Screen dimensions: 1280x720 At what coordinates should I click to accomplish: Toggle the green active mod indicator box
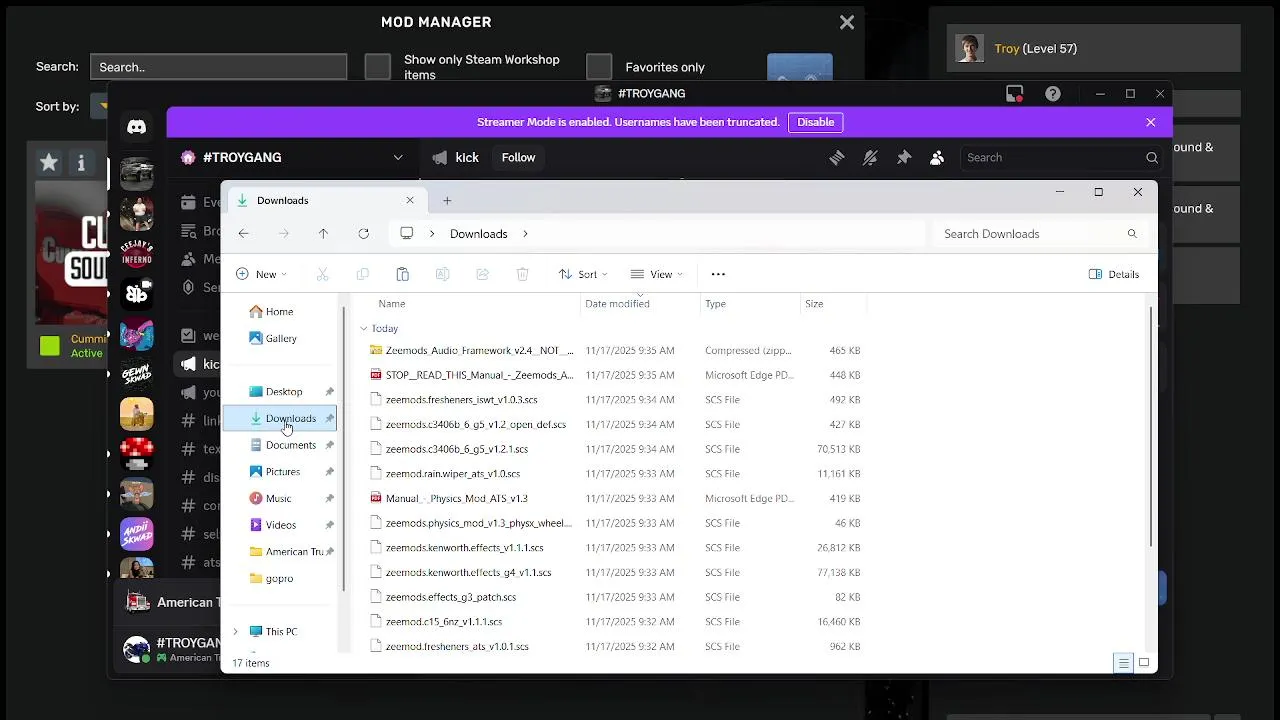(50, 346)
